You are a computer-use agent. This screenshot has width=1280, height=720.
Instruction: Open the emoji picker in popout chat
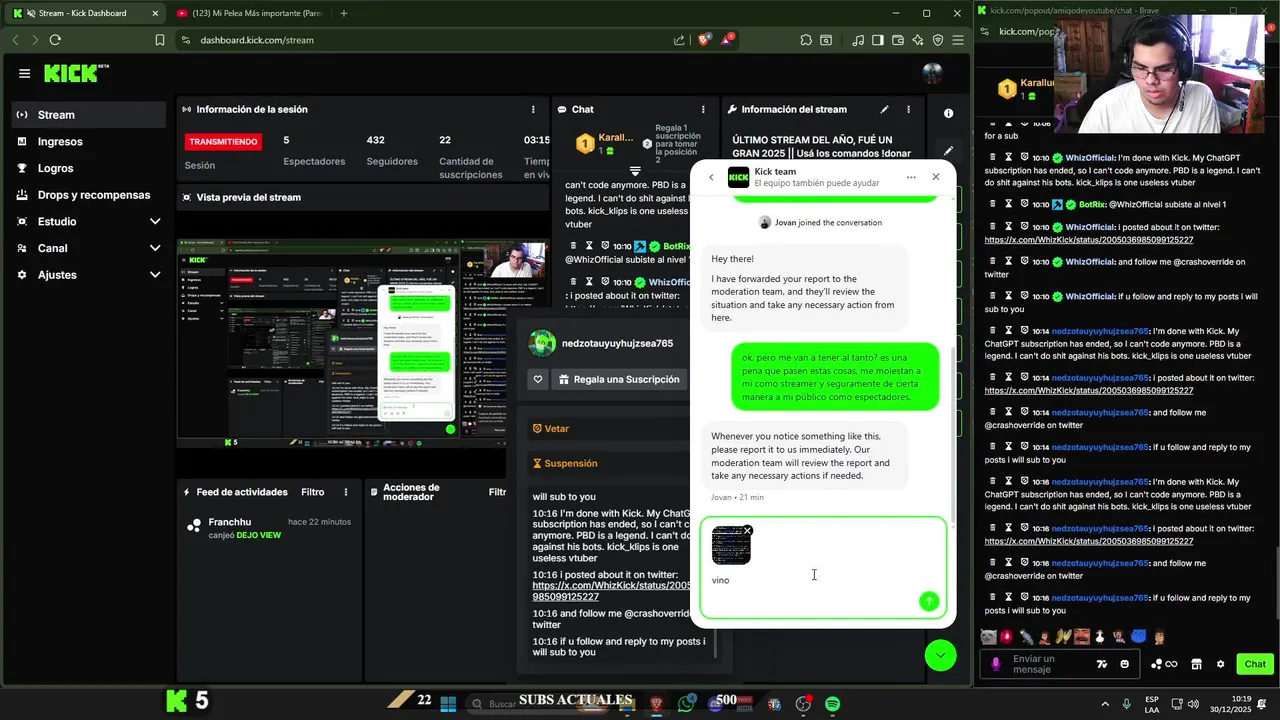pos(1124,664)
